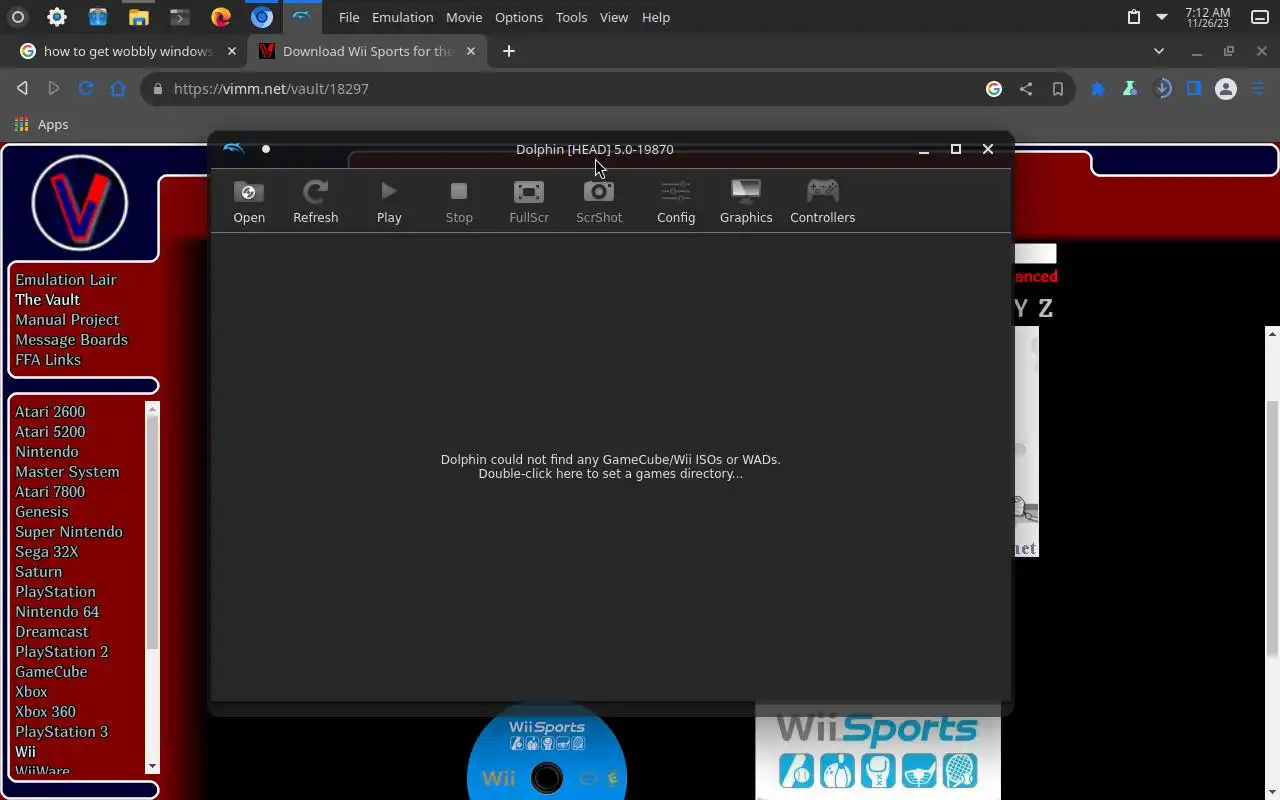Screen dimensions: 1280x800
Task: Click the clock showing 7:12 AM
Action: [1207, 18]
